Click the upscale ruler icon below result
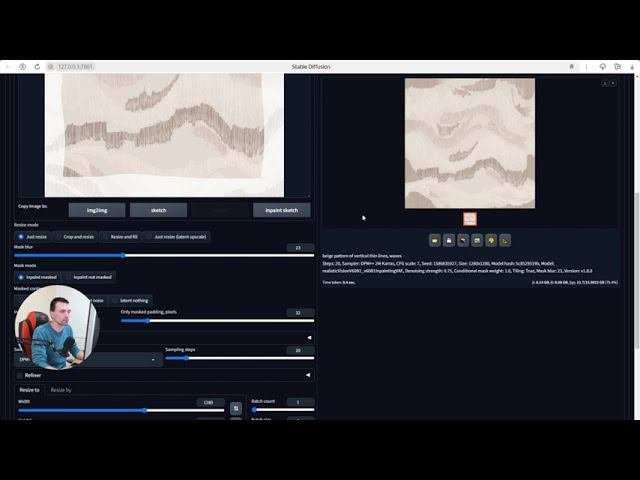The height and width of the screenshot is (480, 640). click(x=505, y=240)
